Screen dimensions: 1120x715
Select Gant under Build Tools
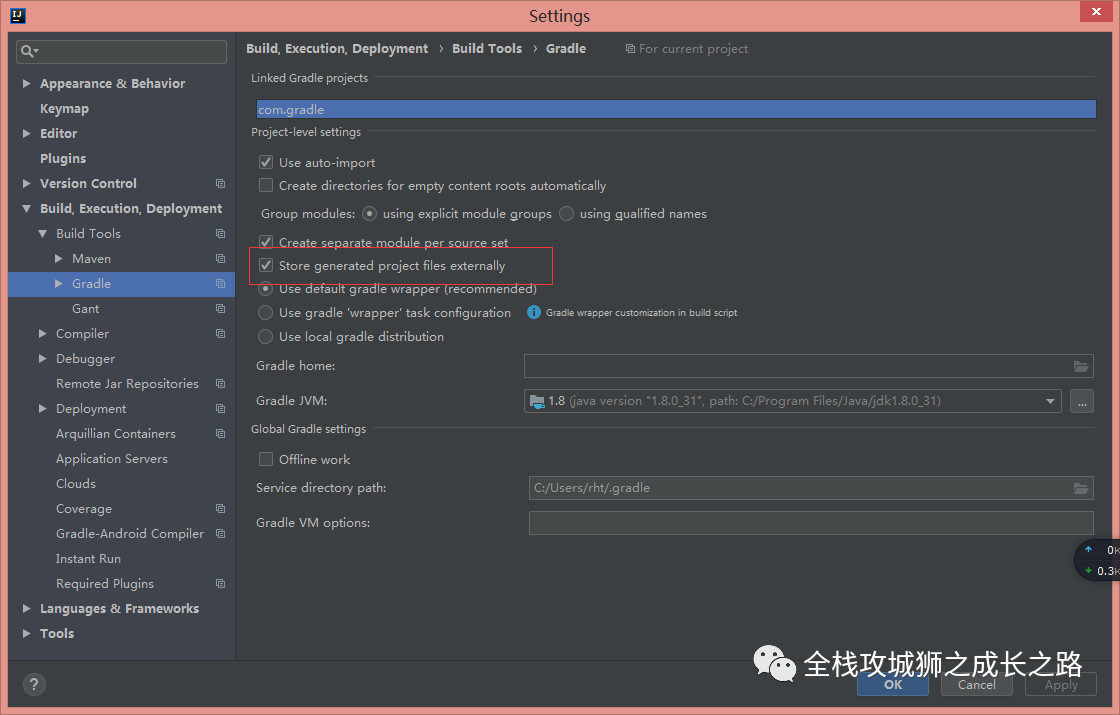coord(86,309)
